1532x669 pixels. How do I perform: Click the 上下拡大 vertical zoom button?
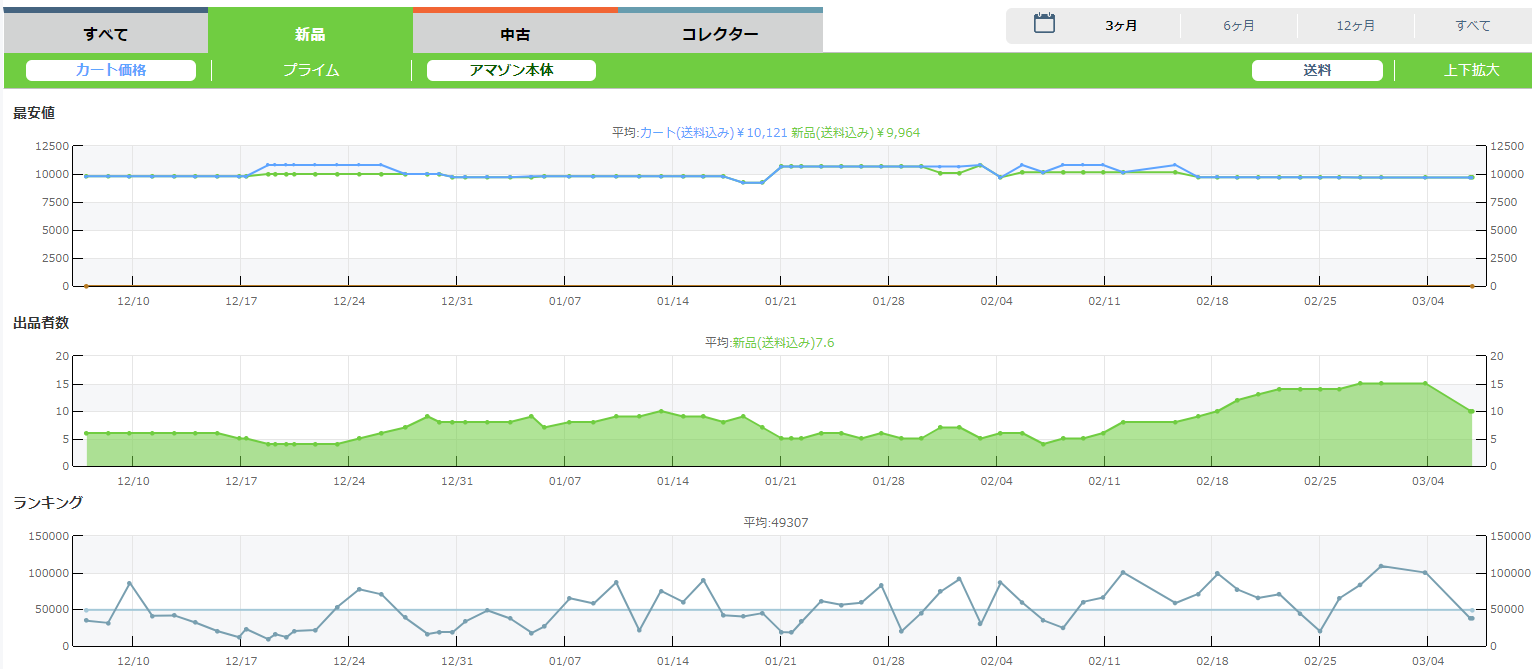point(1471,70)
